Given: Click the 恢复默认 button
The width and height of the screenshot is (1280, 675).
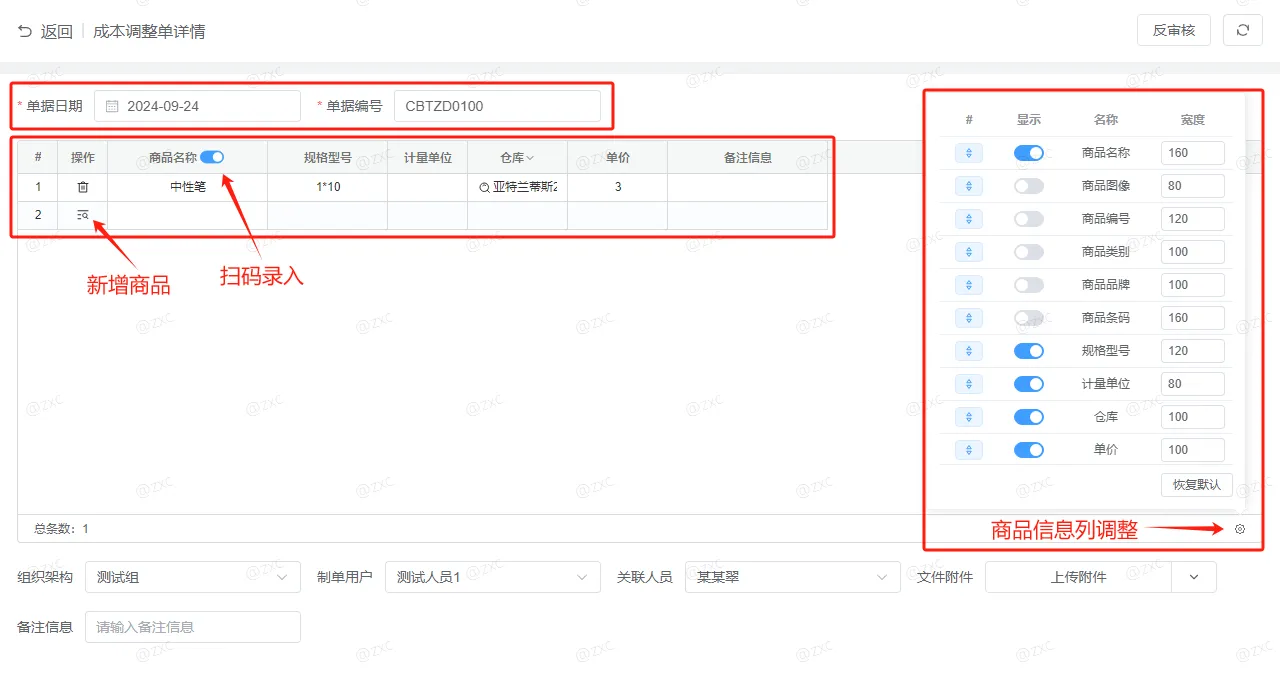Looking at the screenshot, I should tap(1197, 485).
